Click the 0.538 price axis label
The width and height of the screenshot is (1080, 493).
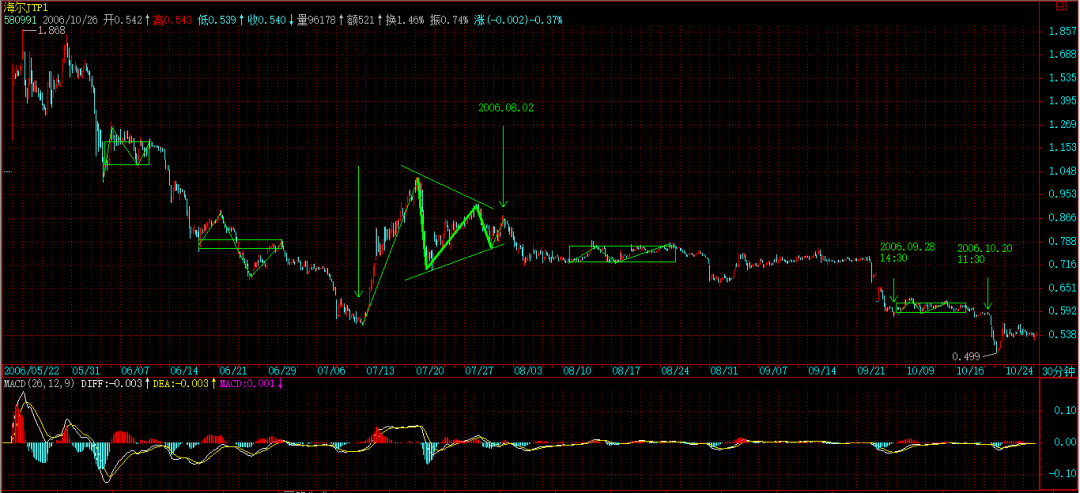click(x=1061, y=335)
